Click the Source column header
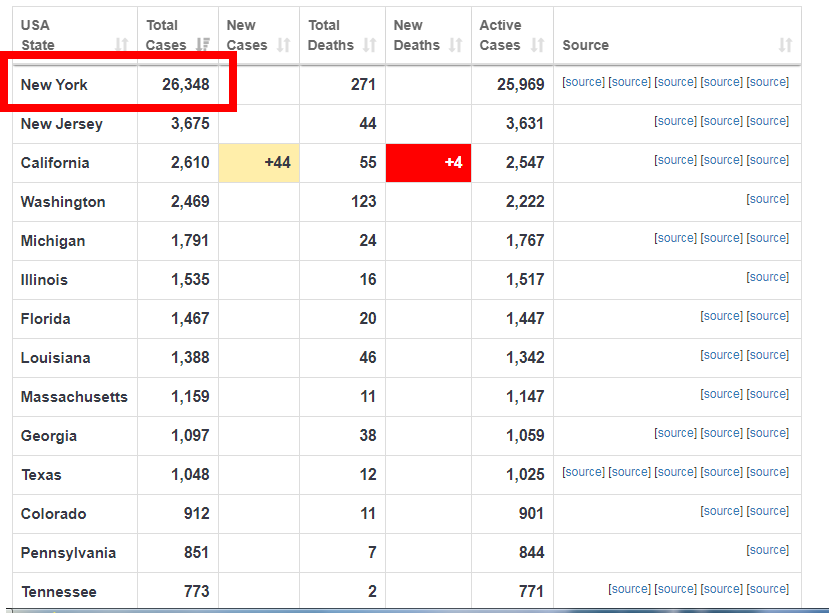This screenshot has width=829, height=613. [x=677, y=35]
